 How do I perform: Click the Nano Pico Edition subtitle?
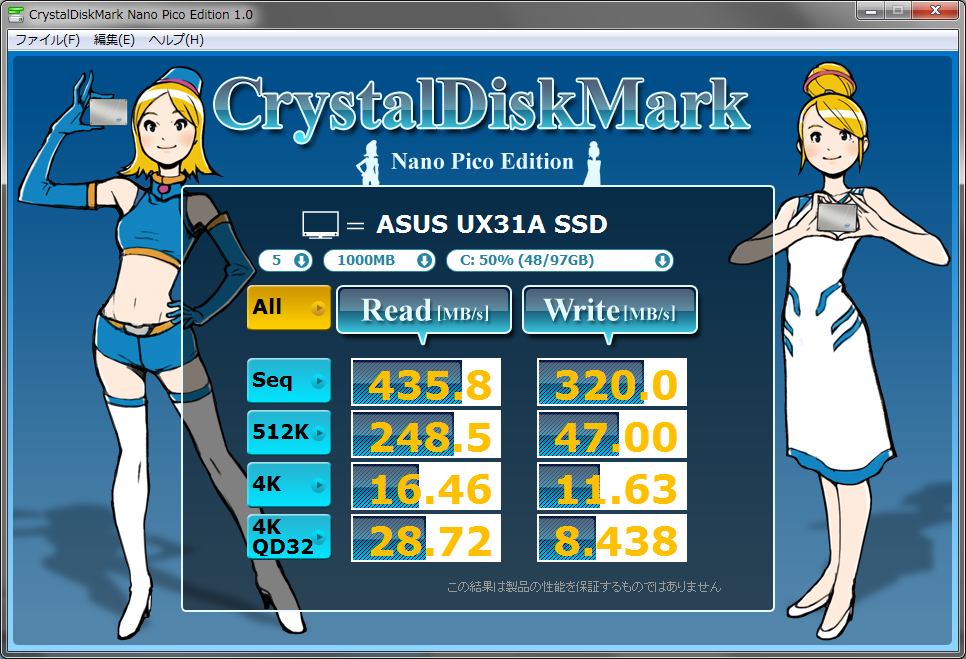(x=482, y=161)
